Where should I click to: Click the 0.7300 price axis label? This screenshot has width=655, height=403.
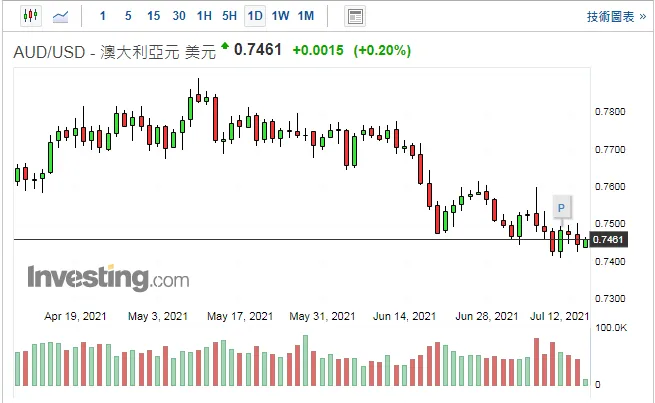pos(610,299)
